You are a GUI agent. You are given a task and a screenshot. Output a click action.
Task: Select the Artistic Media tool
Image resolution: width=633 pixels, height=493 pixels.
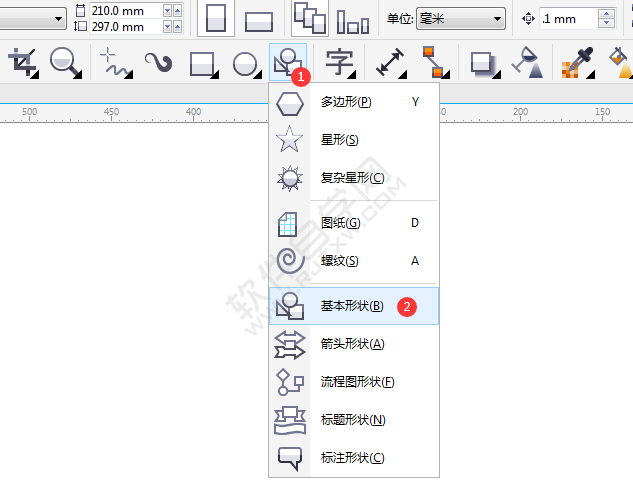pyautogui.click(x=159, y=62)
